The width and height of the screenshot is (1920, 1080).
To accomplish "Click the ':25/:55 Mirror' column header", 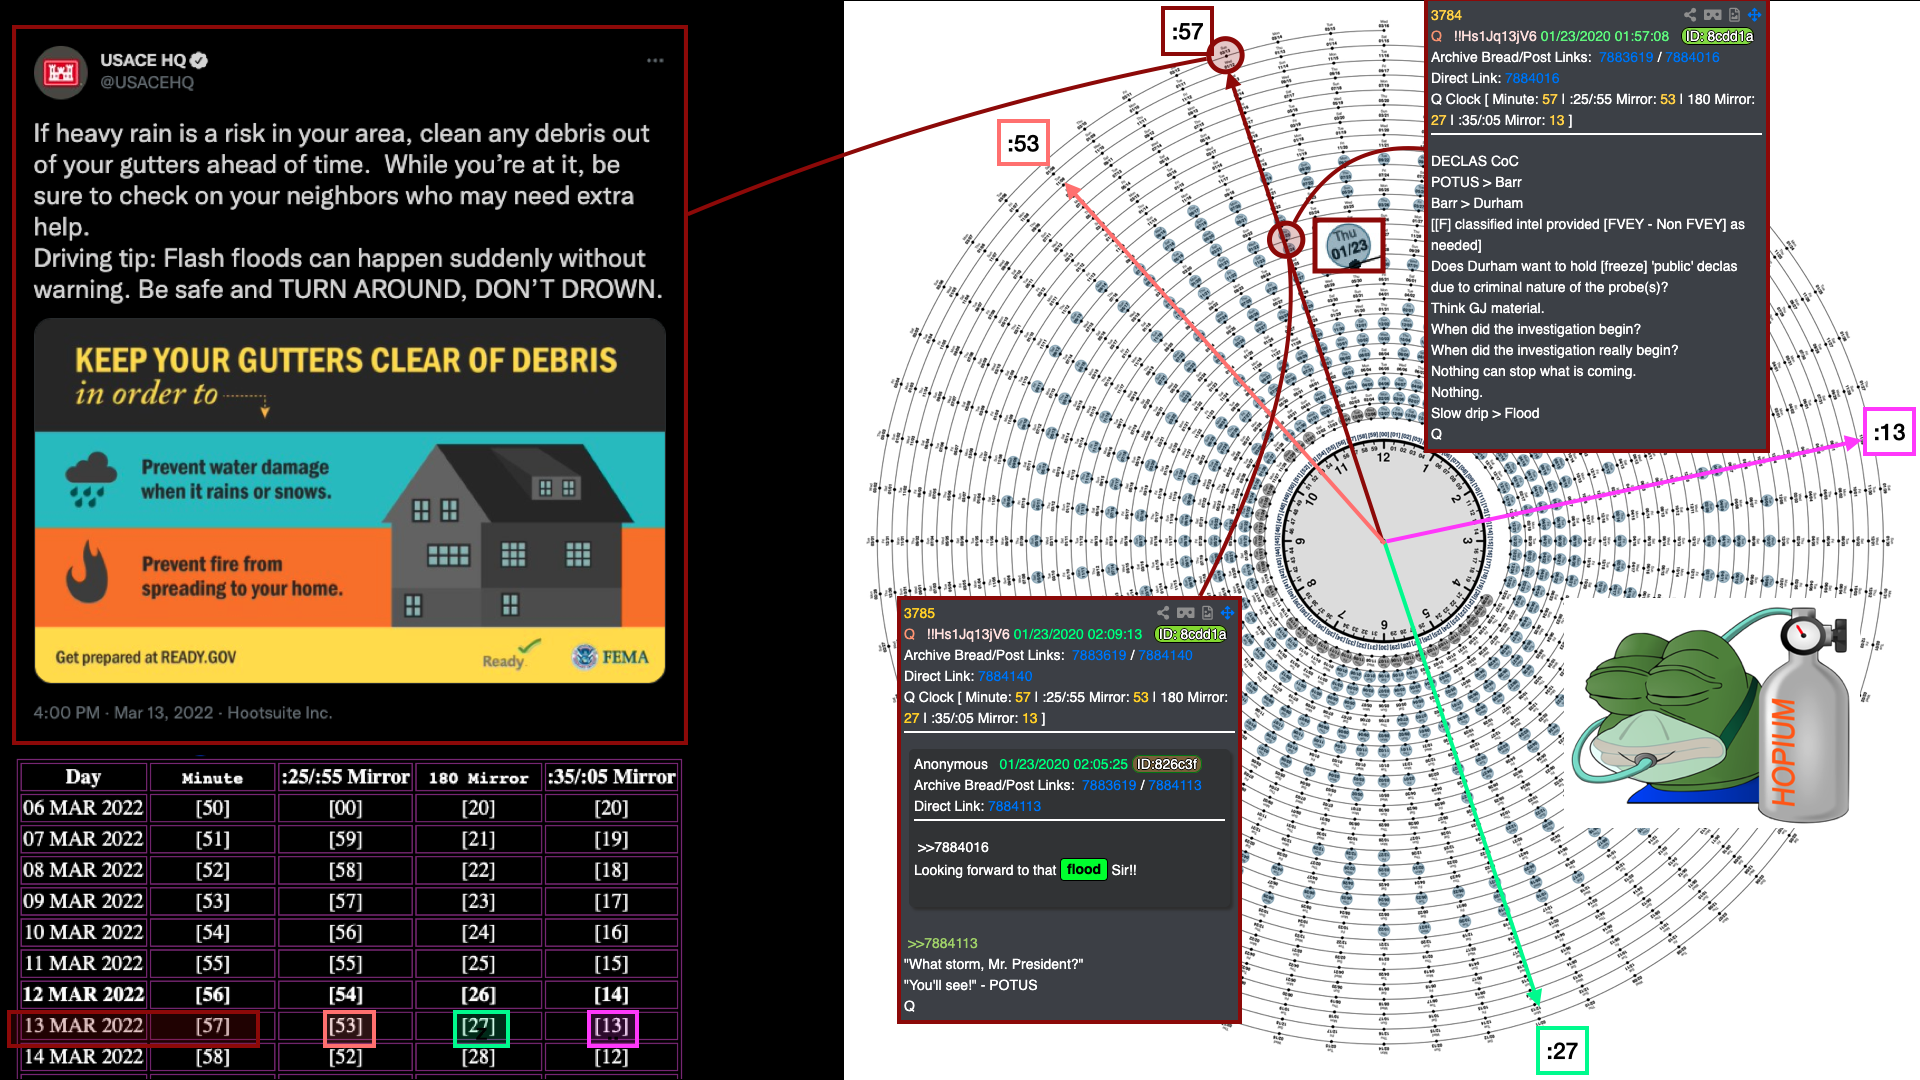I will (x=345, y=777).
